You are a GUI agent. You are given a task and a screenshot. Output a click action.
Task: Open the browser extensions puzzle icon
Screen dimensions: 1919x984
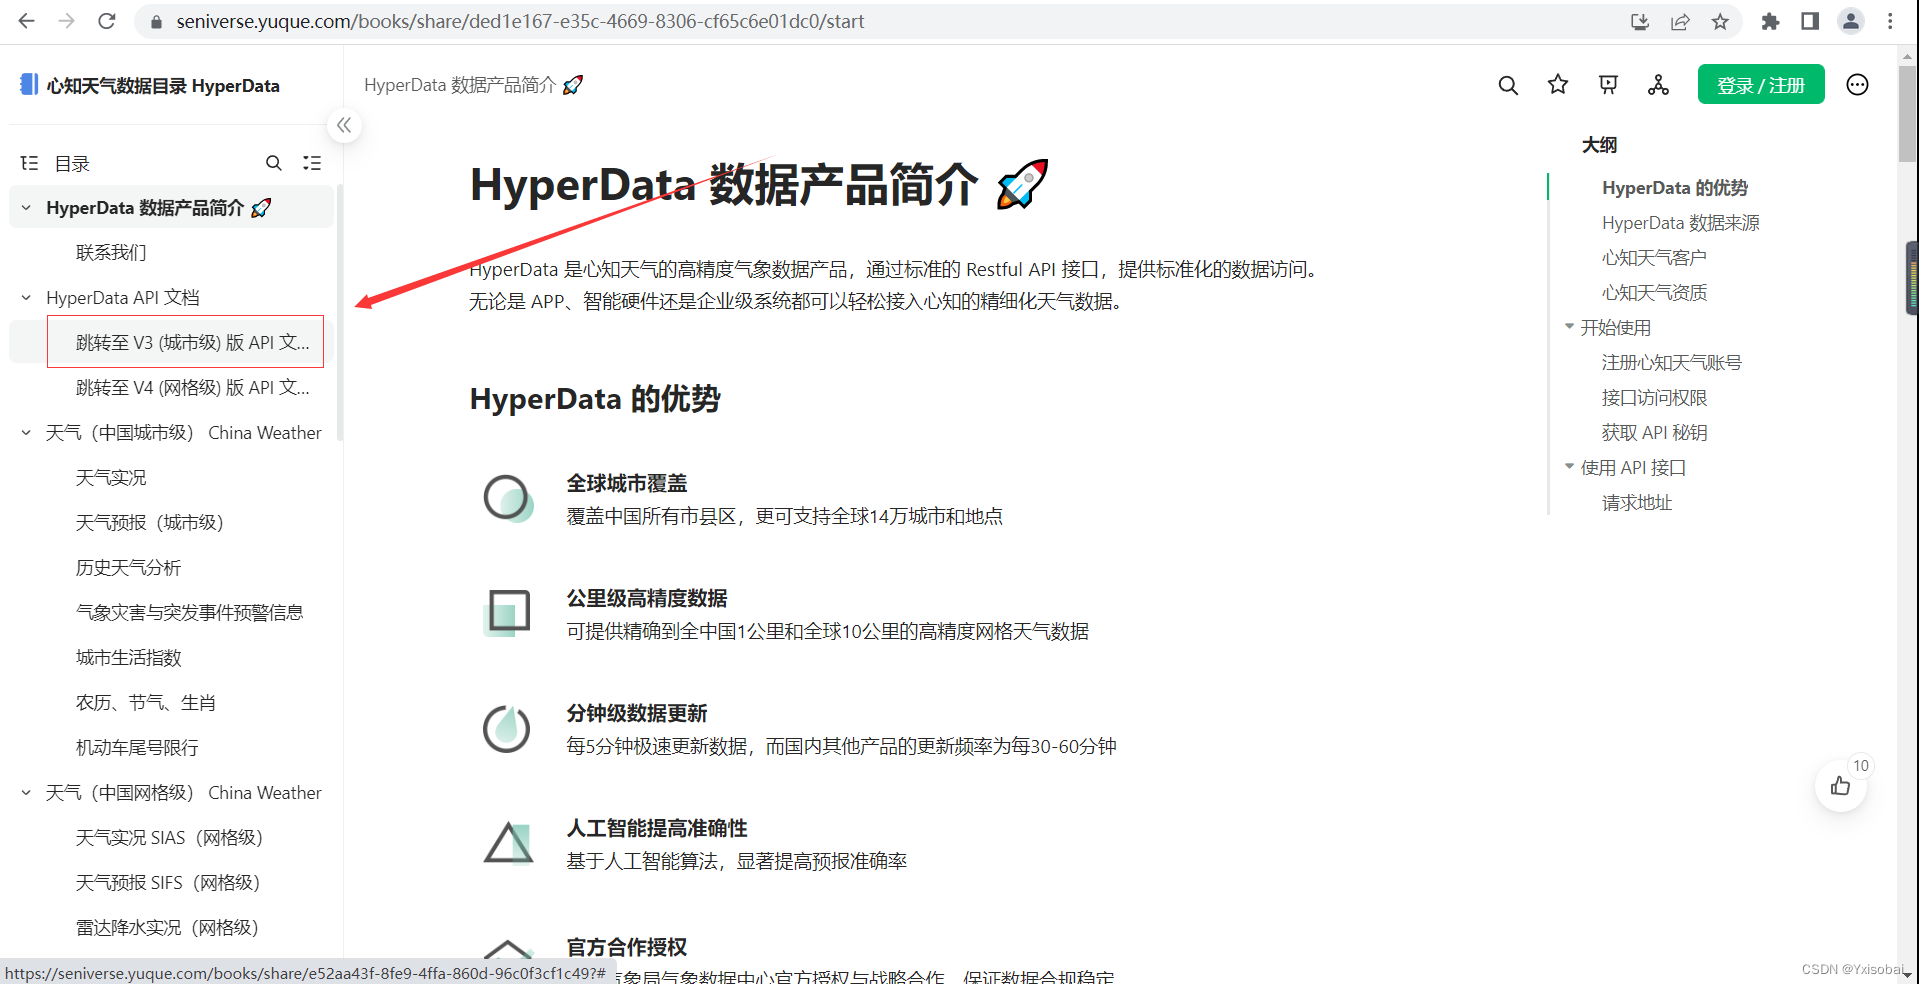pos(1770,21)
